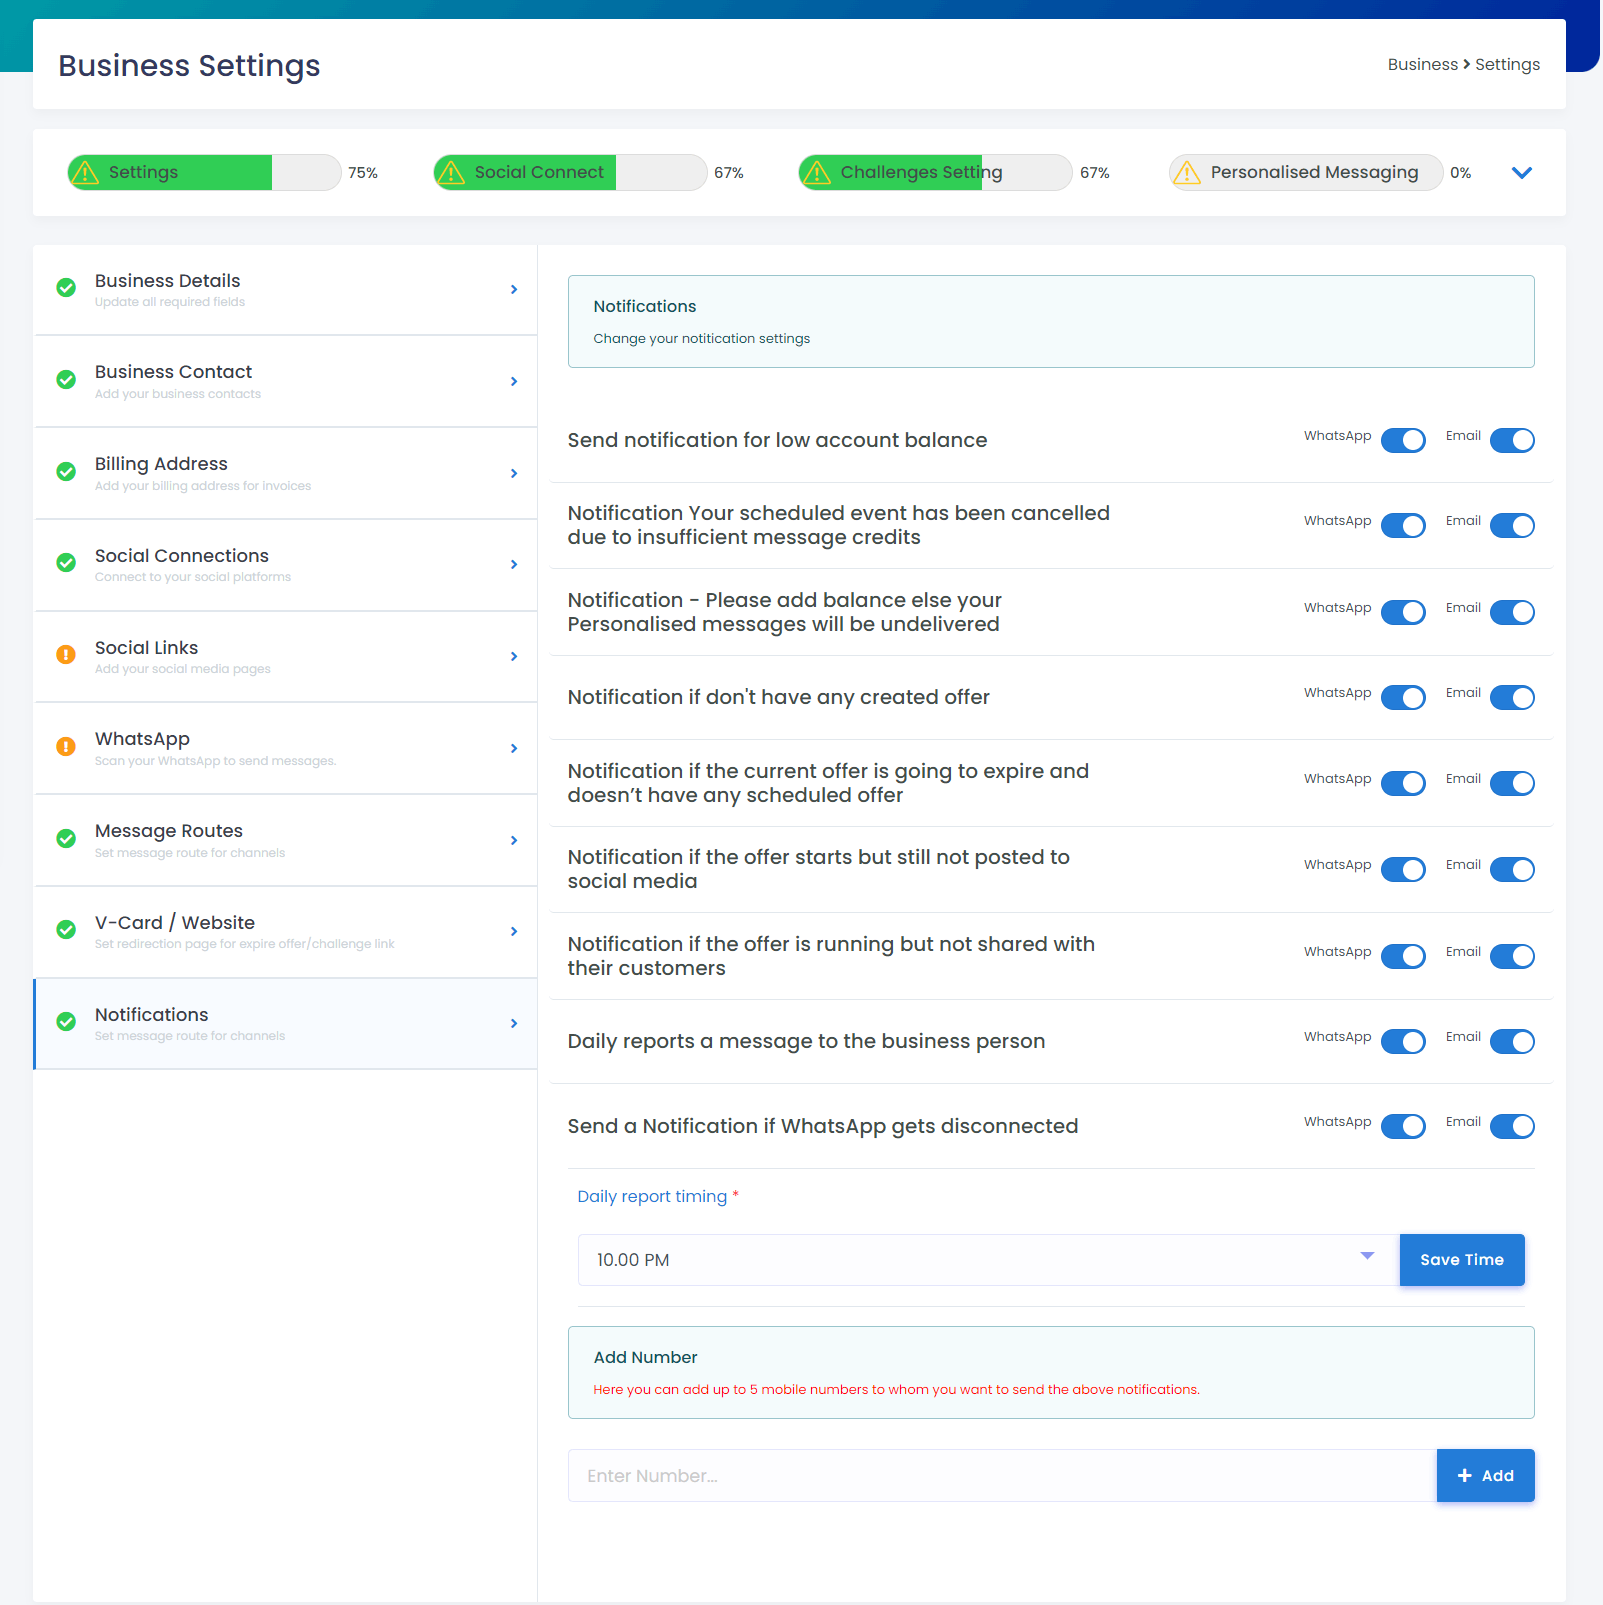Click the Save Time button

[1462, 1260]
